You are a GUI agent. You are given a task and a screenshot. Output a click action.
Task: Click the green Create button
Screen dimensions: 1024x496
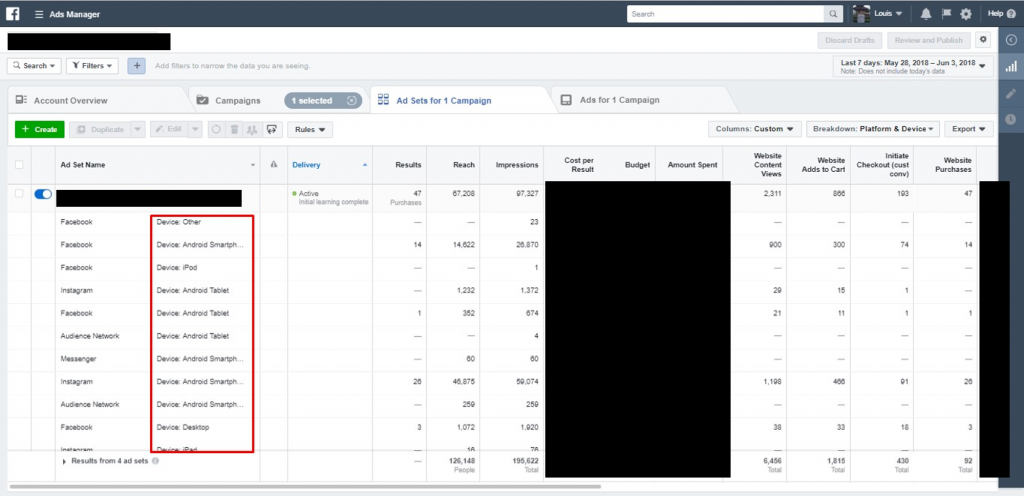pos(40,129)
